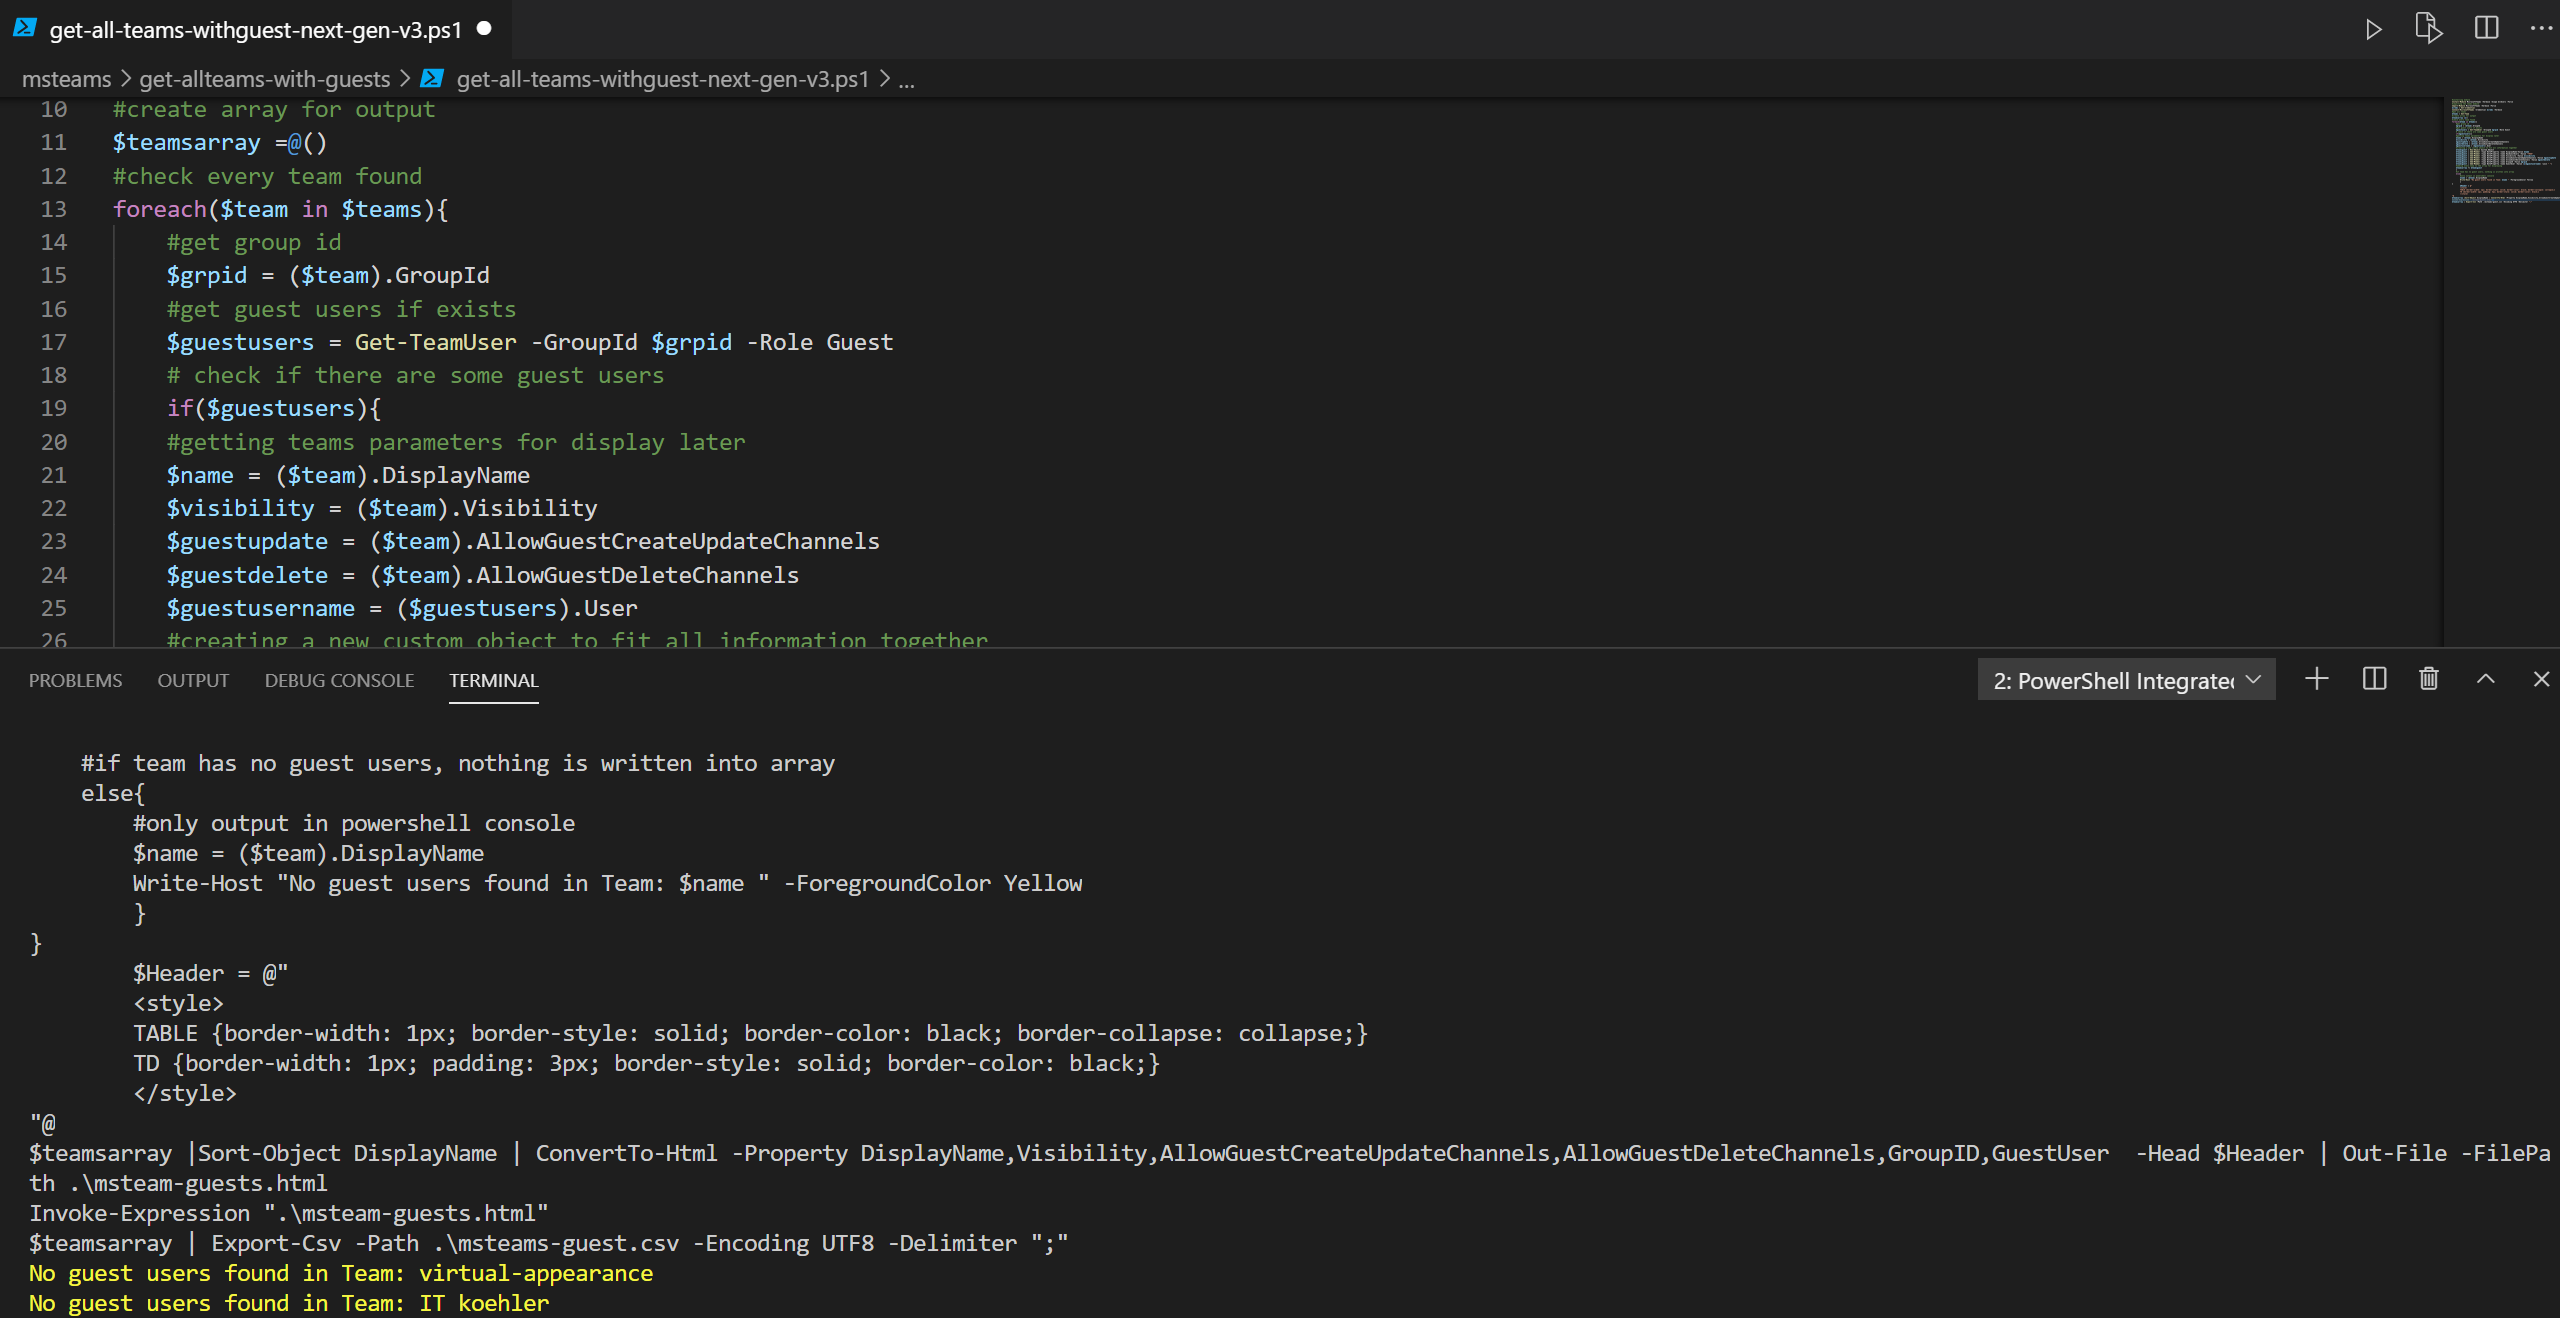Kill the terminal using the trash icon
This screenshot has height=1318, width=2560.
coord(2428,679)
